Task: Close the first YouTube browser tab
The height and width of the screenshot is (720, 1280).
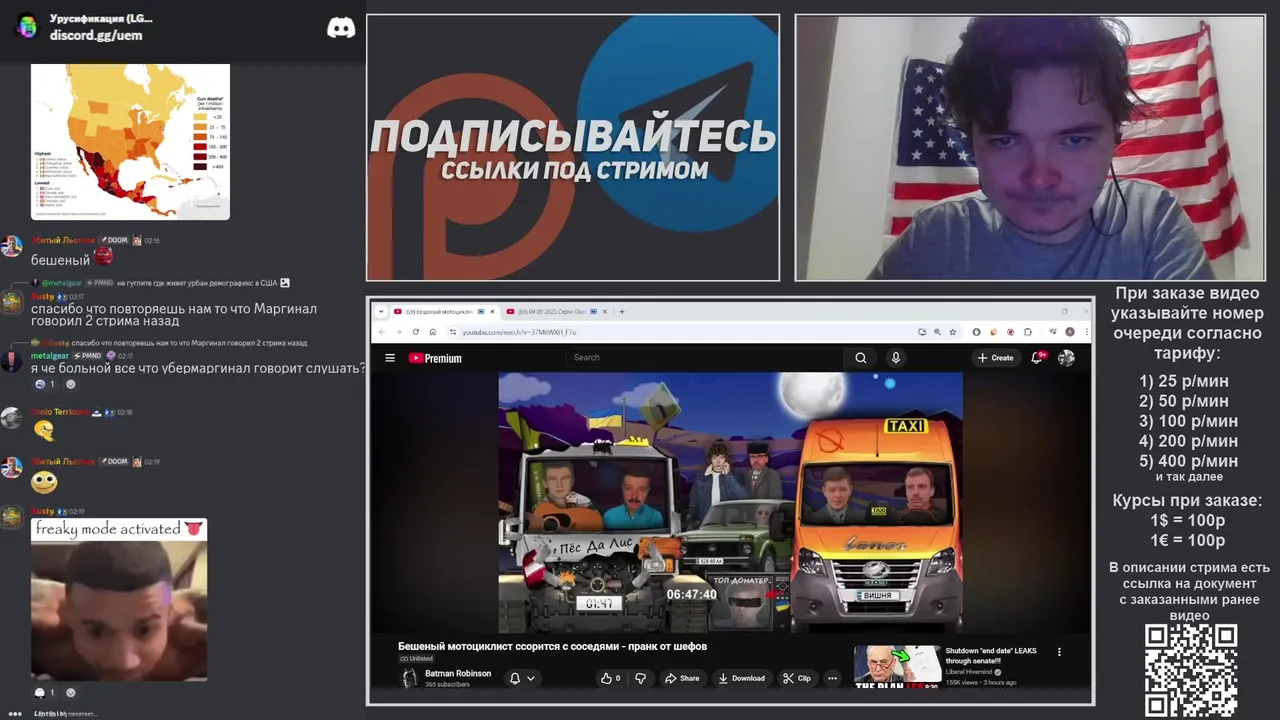Action: pos(493,311)
